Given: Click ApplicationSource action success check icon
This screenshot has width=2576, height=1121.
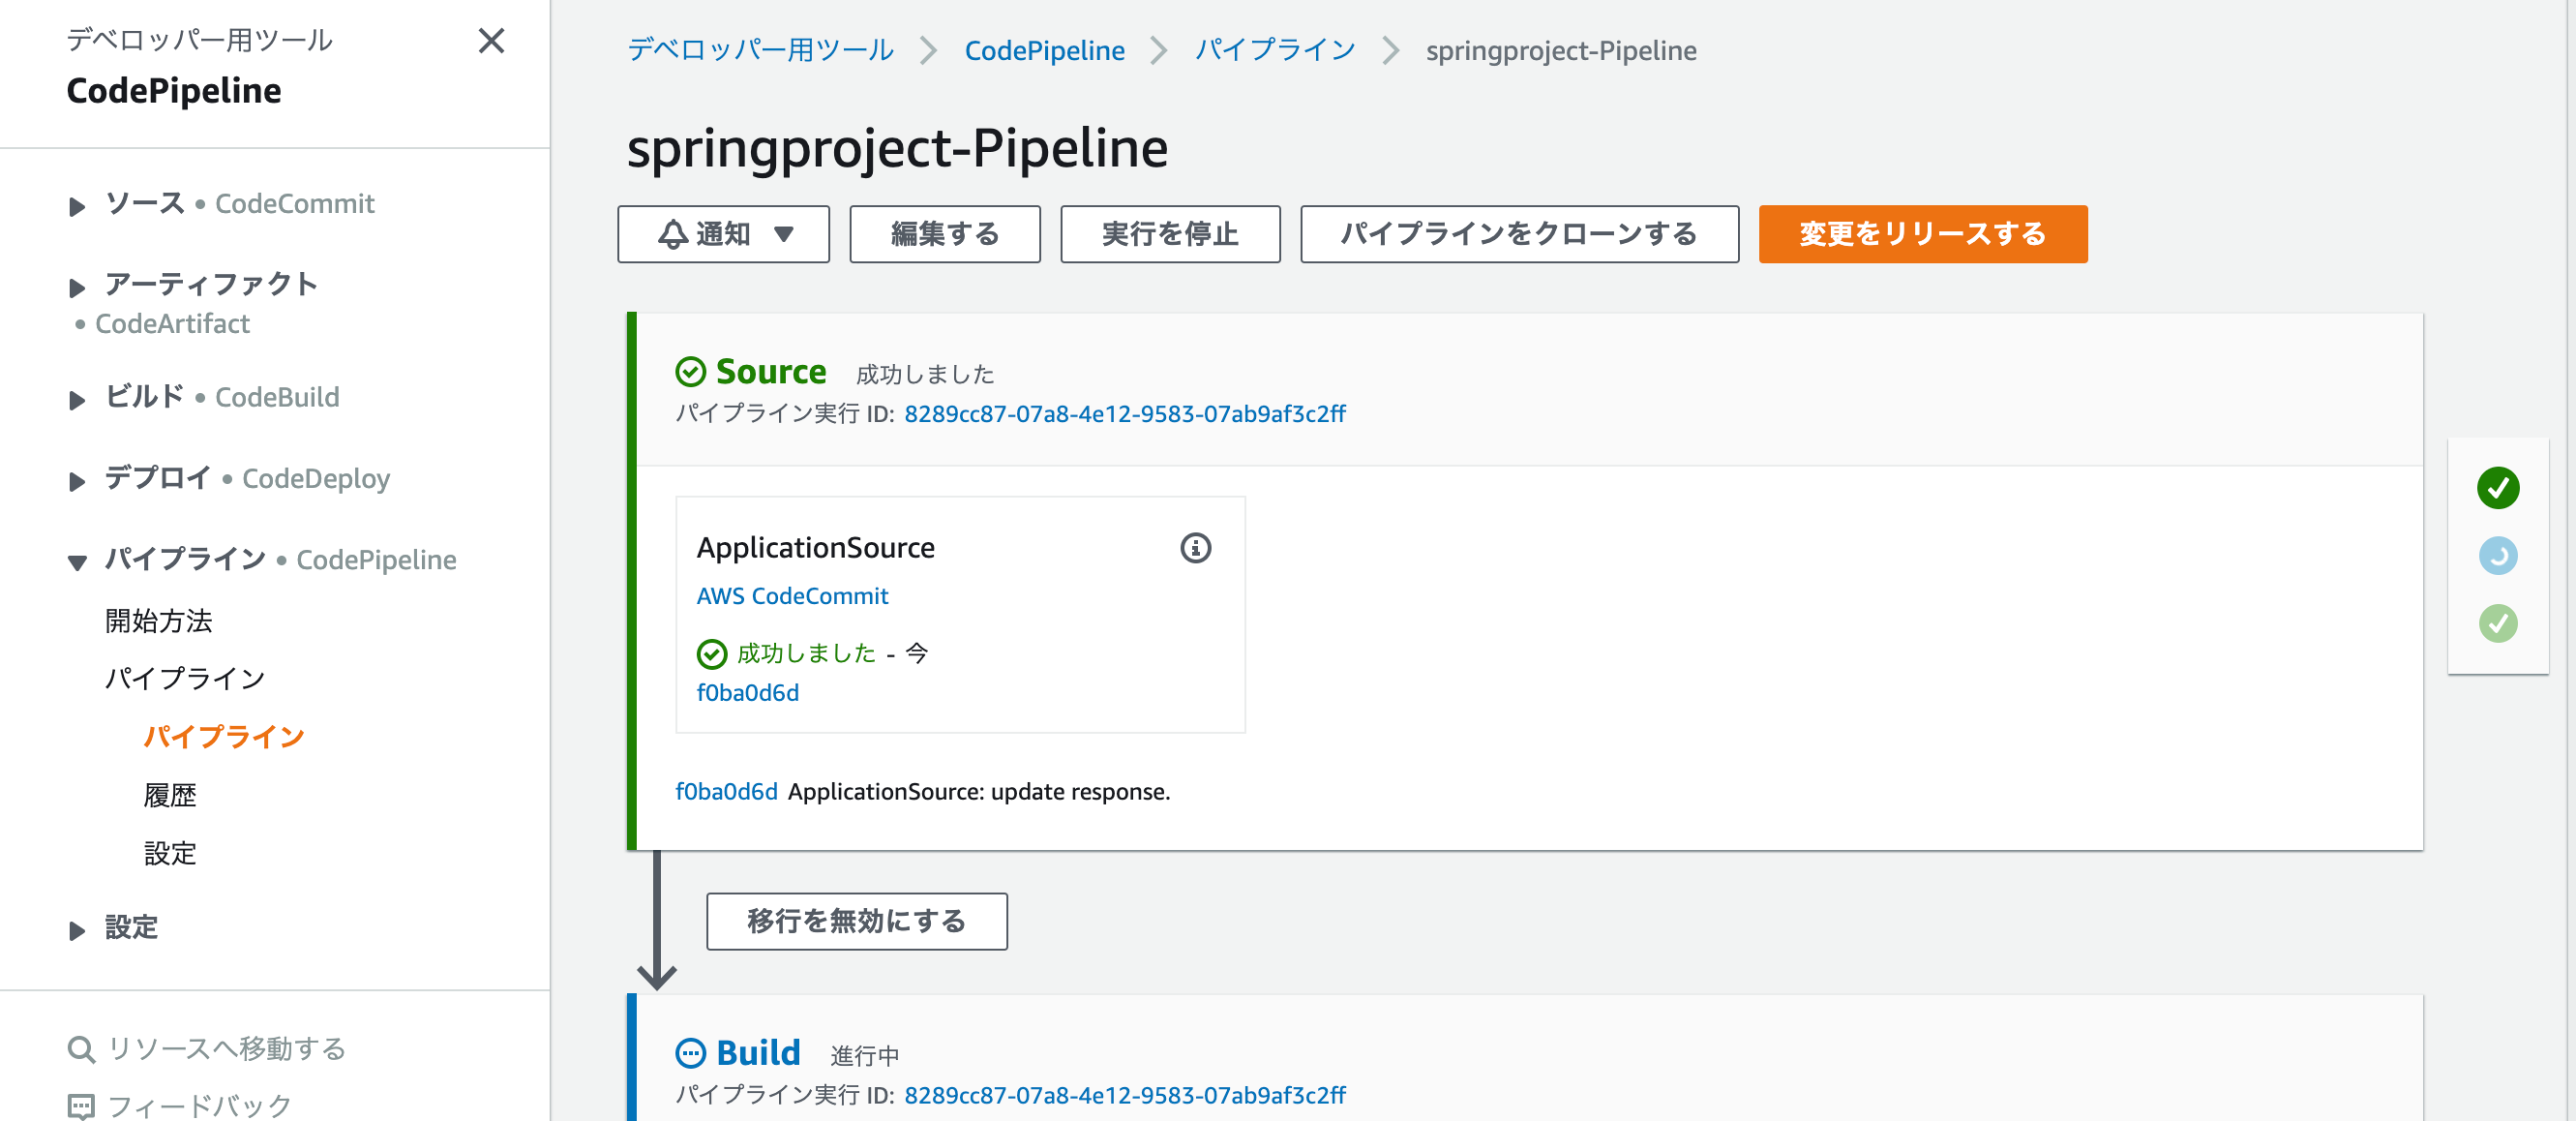Looking at the screenshot, I should [x=711, y=654].
